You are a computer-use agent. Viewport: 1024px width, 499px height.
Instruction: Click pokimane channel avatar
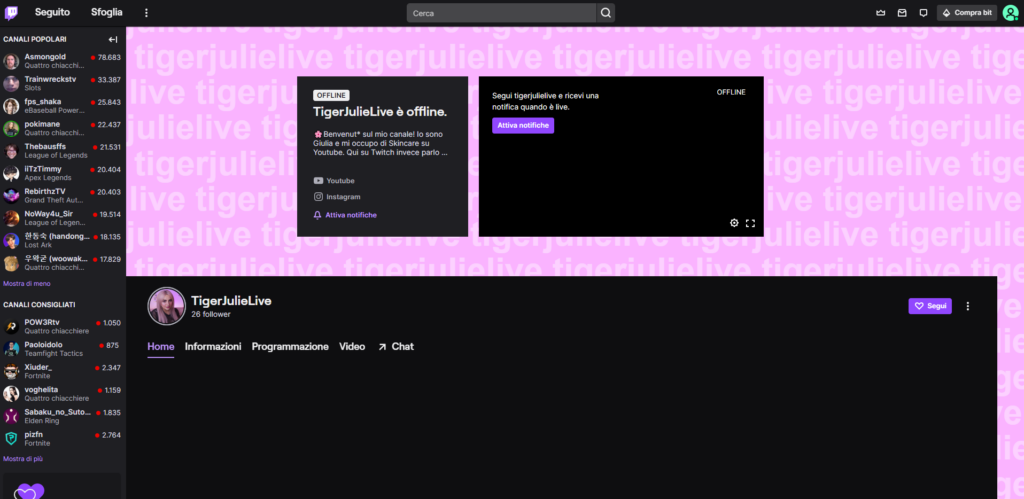11,129
